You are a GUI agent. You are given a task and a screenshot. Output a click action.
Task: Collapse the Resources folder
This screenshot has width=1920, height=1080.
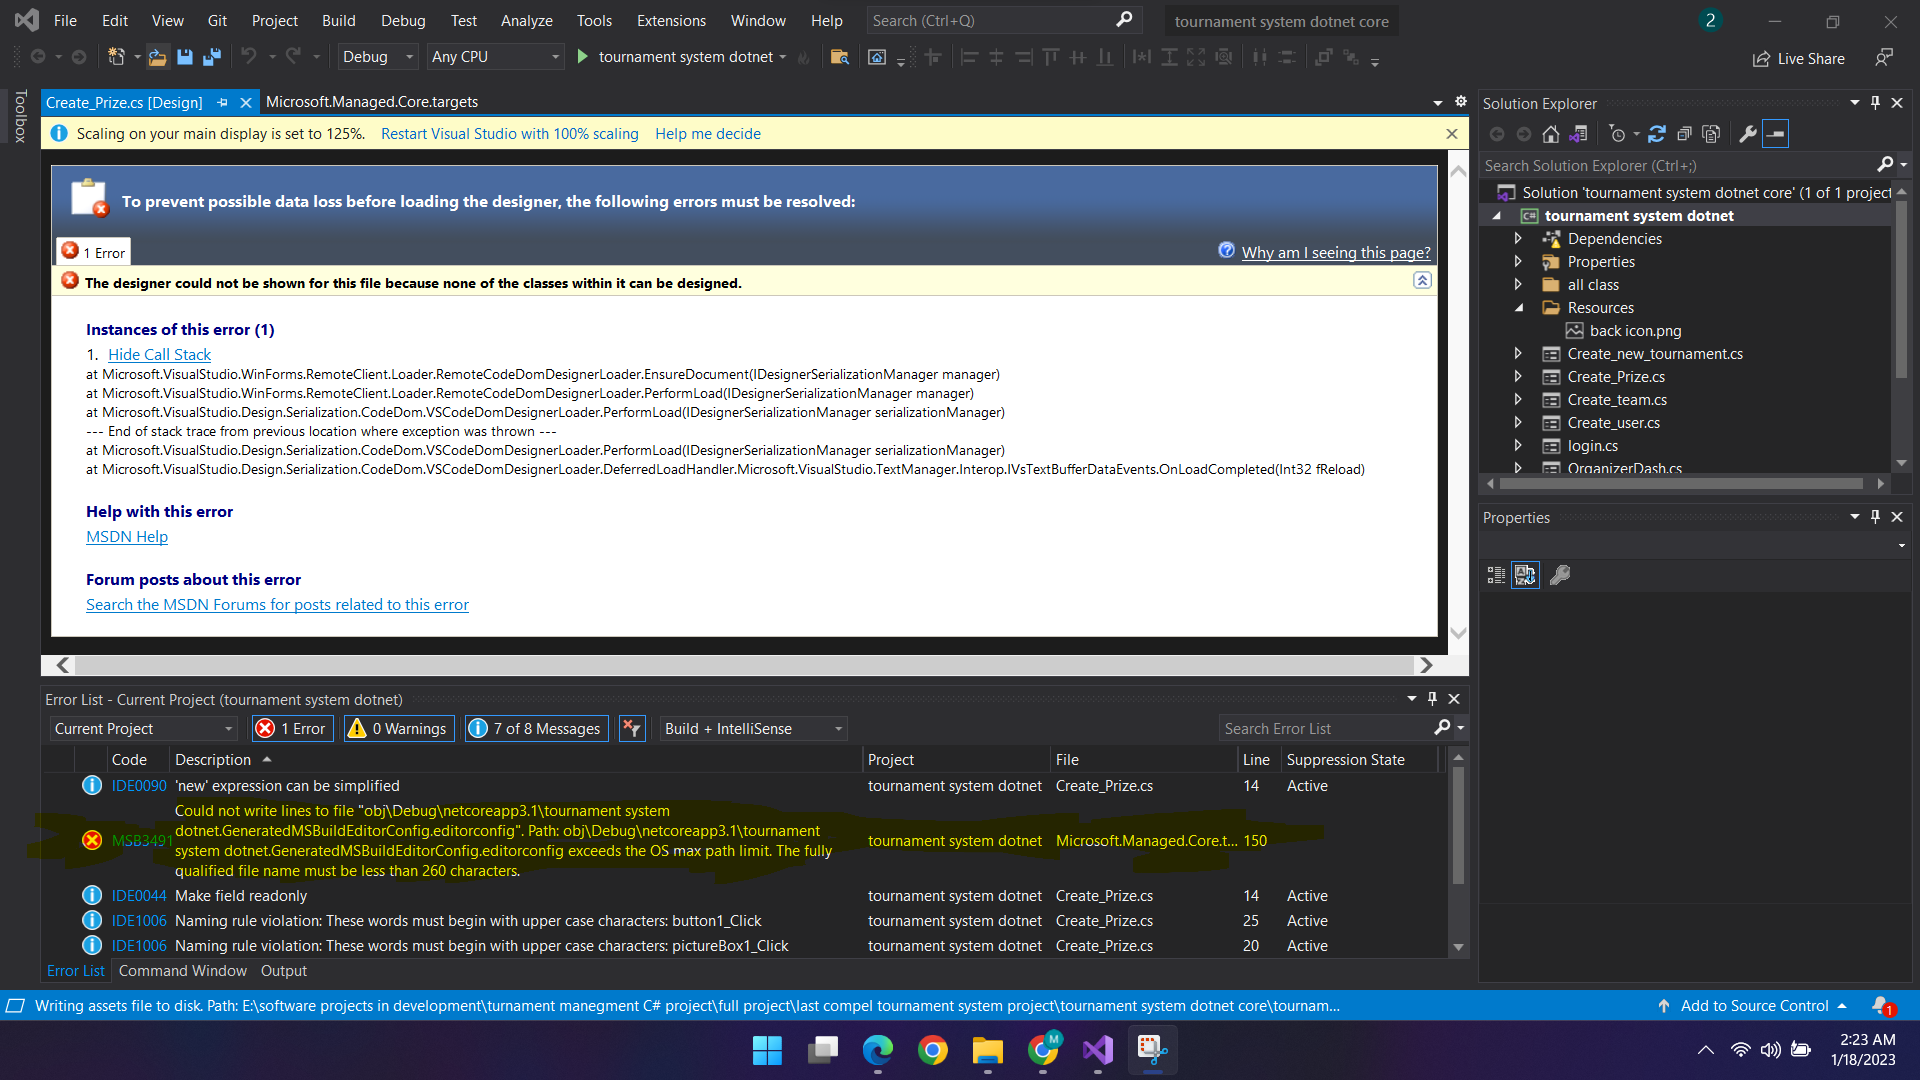point(1518,308)
